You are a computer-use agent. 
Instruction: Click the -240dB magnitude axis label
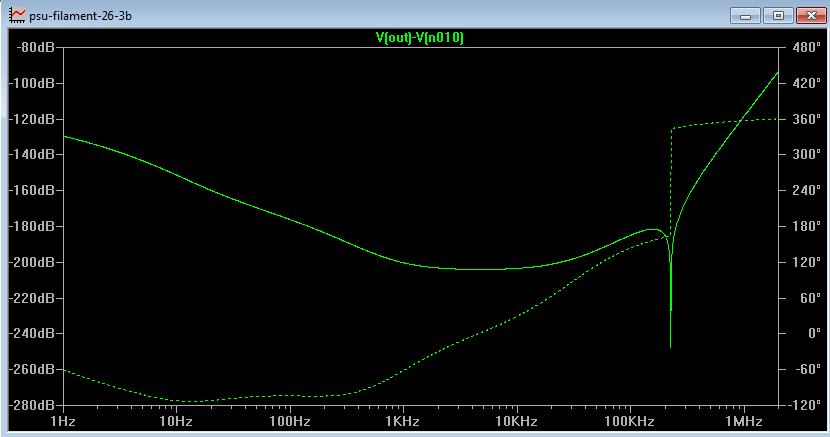point(32,333)
